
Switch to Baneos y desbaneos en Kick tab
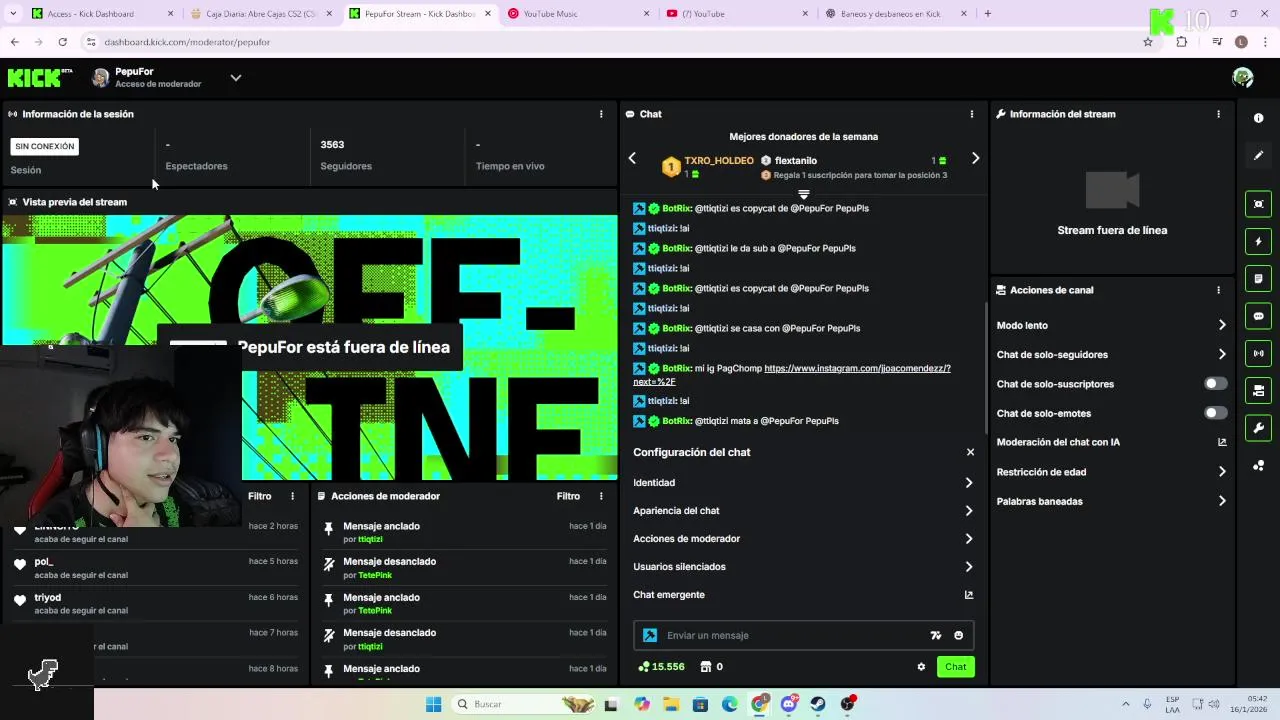pyautogui.click(x=895, y=14)
